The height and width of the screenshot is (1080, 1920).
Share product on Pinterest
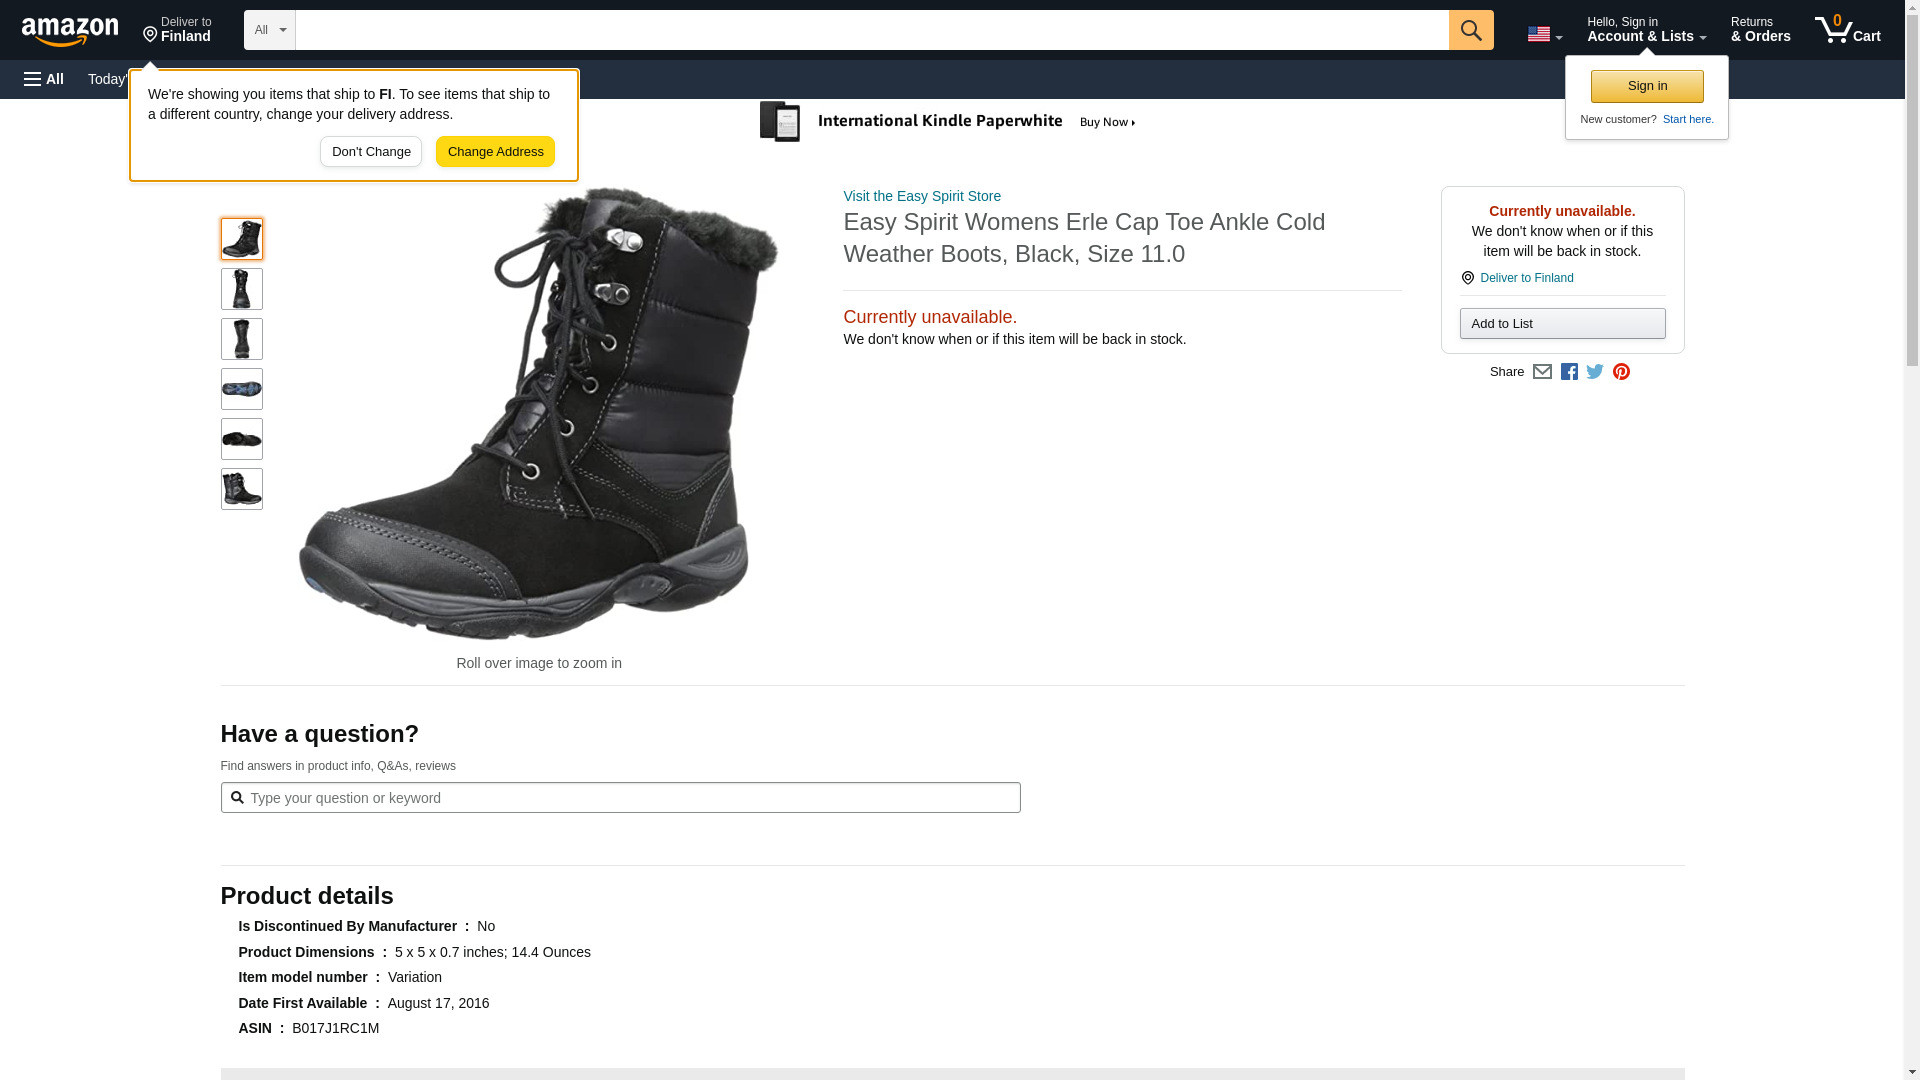point(1621,372)
